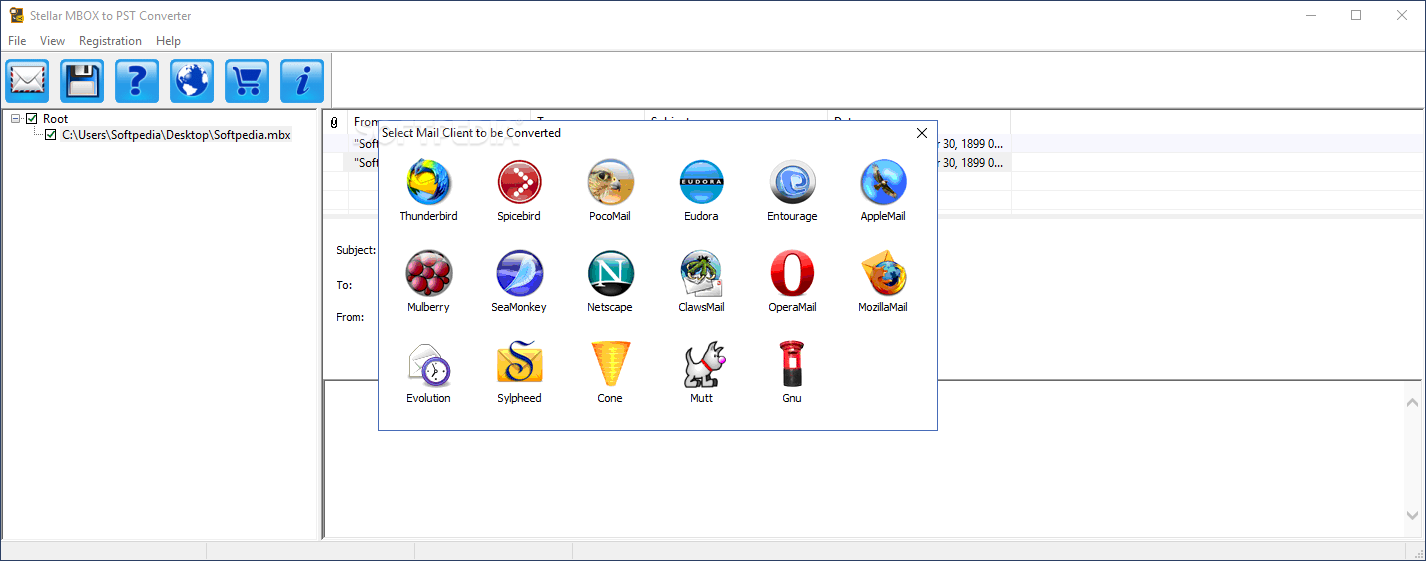Click the Root label in the tree

[55, 119]
